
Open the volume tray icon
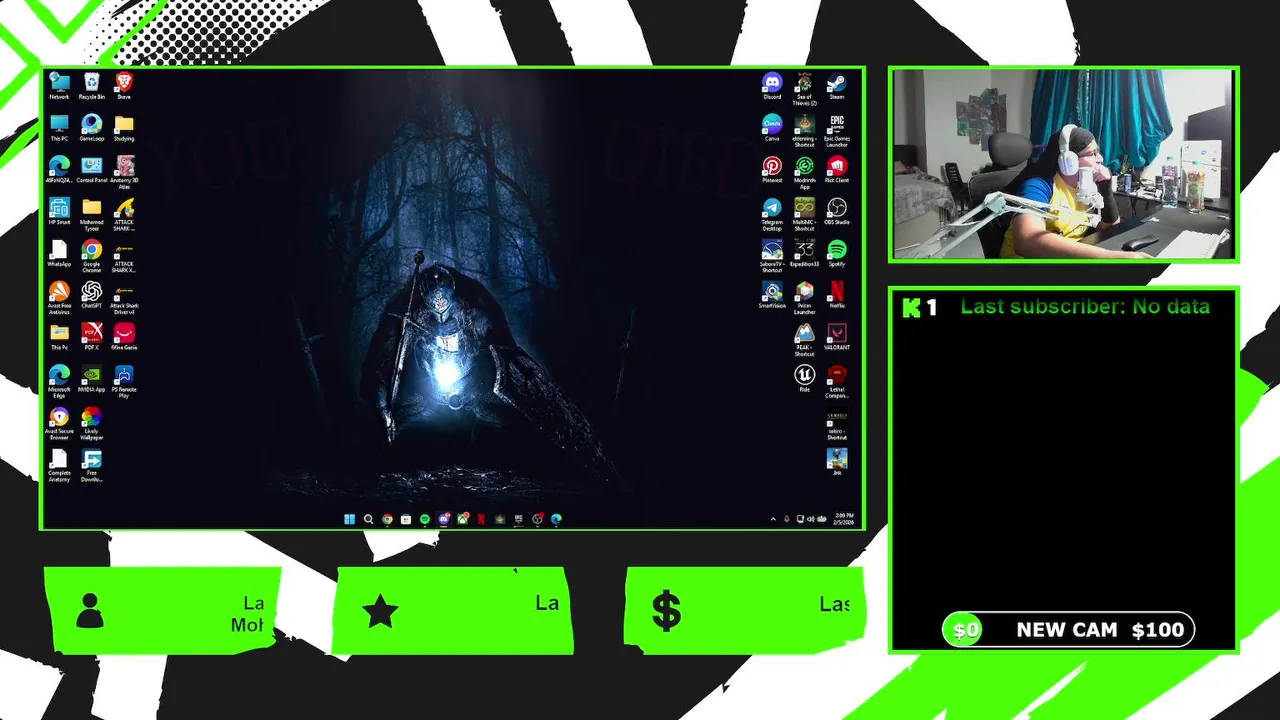(810, 519)
